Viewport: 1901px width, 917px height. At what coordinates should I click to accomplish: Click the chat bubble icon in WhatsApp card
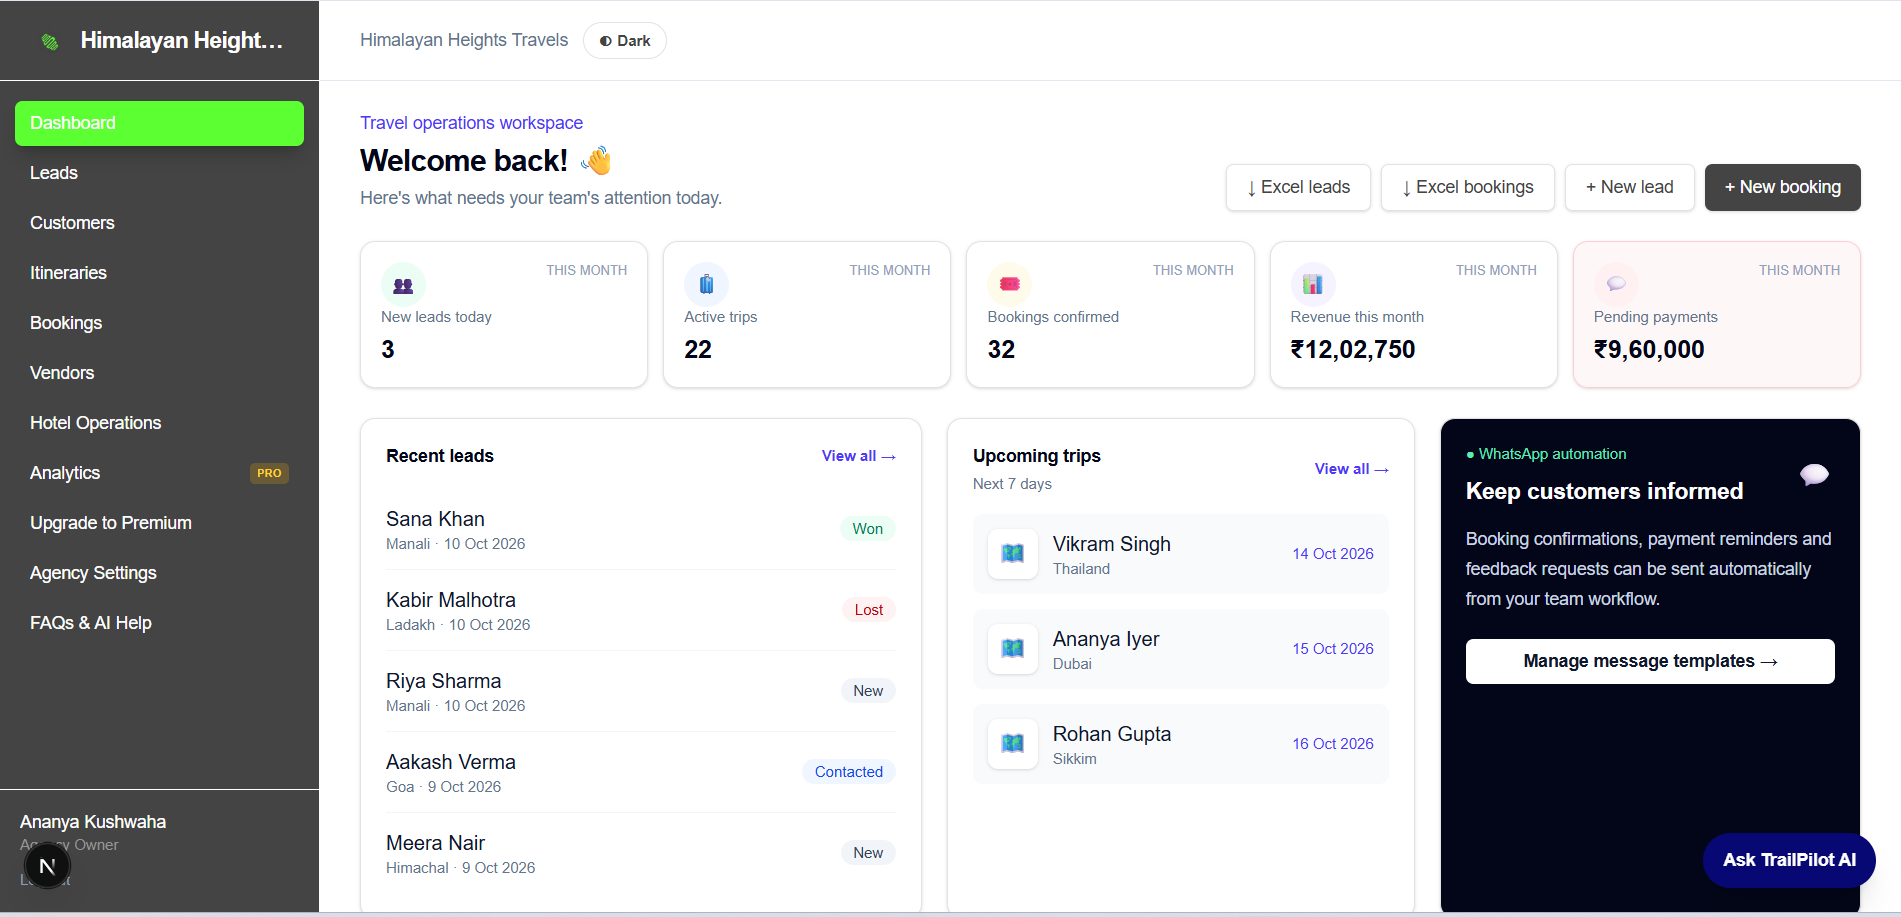tap(1814, 474)
